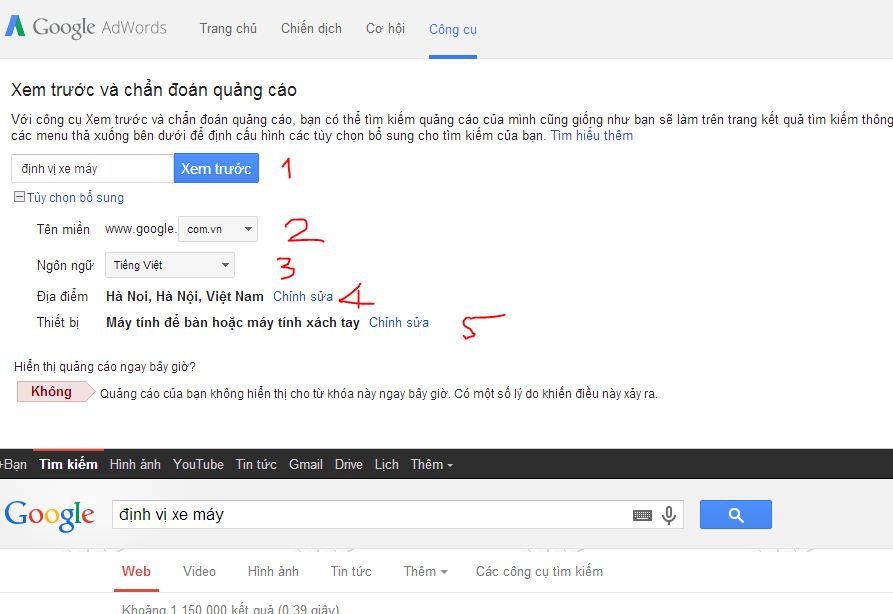
Task: Expand the Thêm menu in black bar
Action: (x=432, y=464)
